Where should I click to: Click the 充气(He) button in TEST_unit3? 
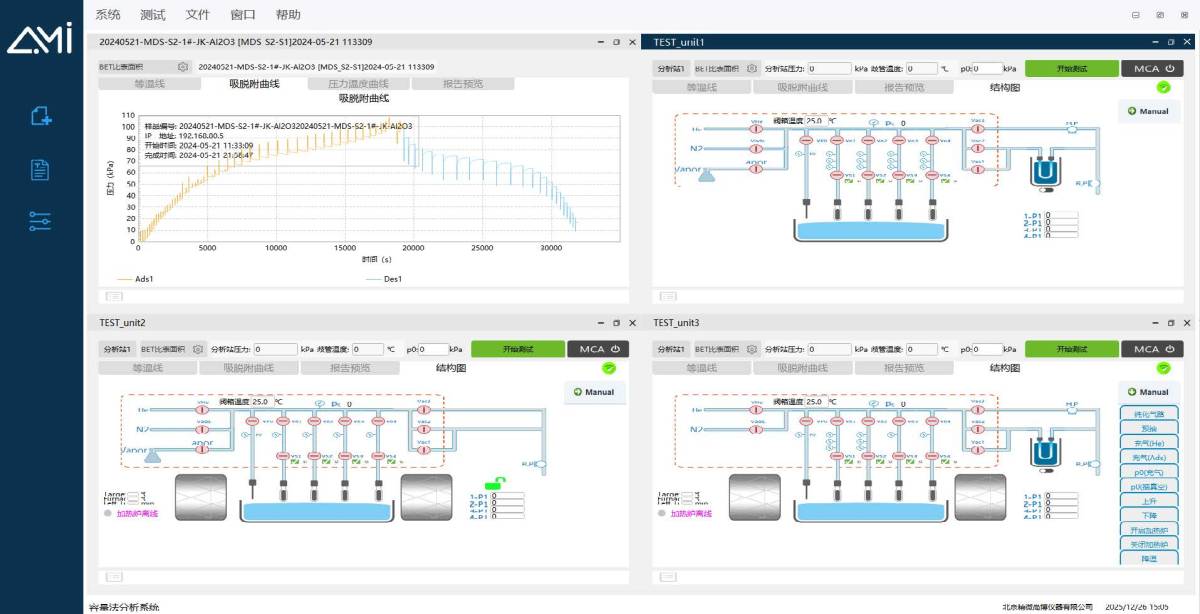point(1149,442)
